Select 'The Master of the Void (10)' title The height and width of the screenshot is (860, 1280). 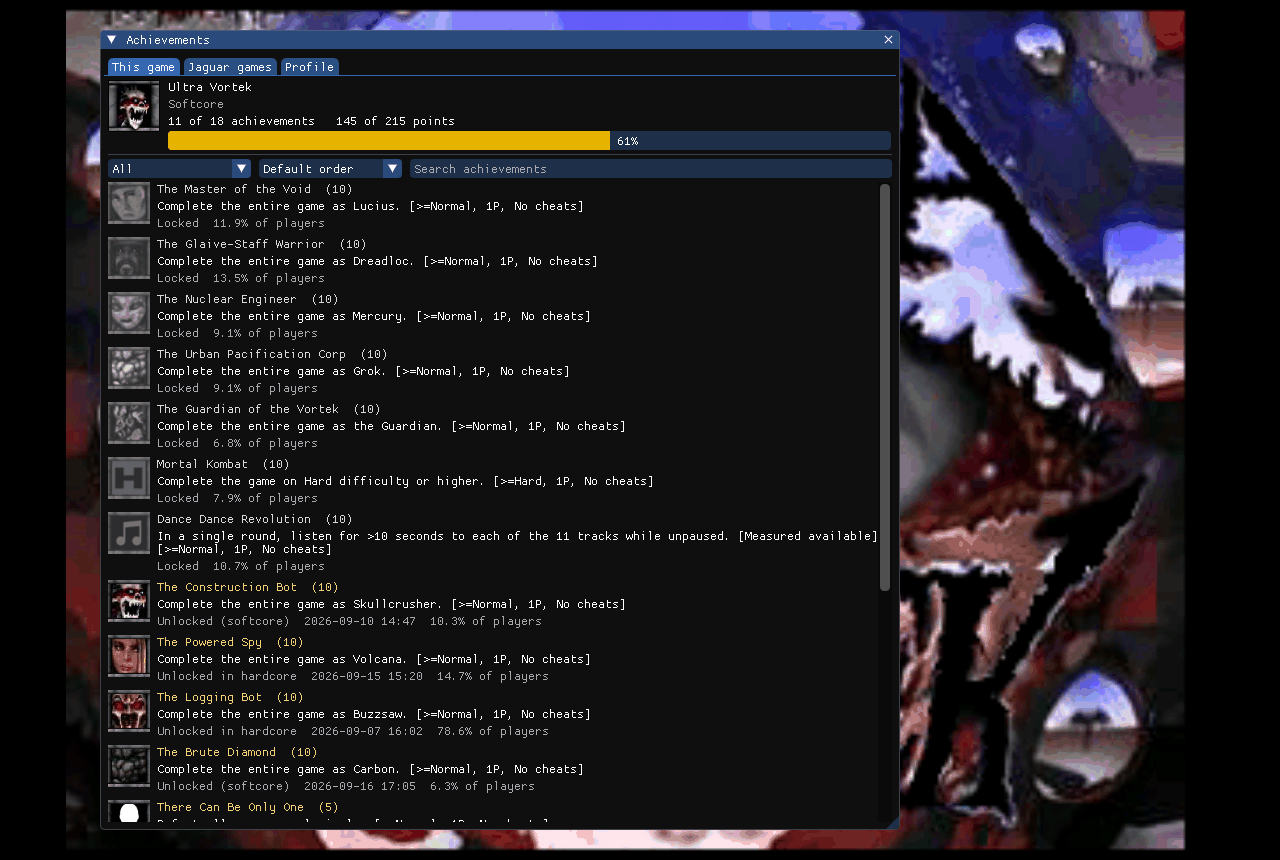click(x=255, y=189)
